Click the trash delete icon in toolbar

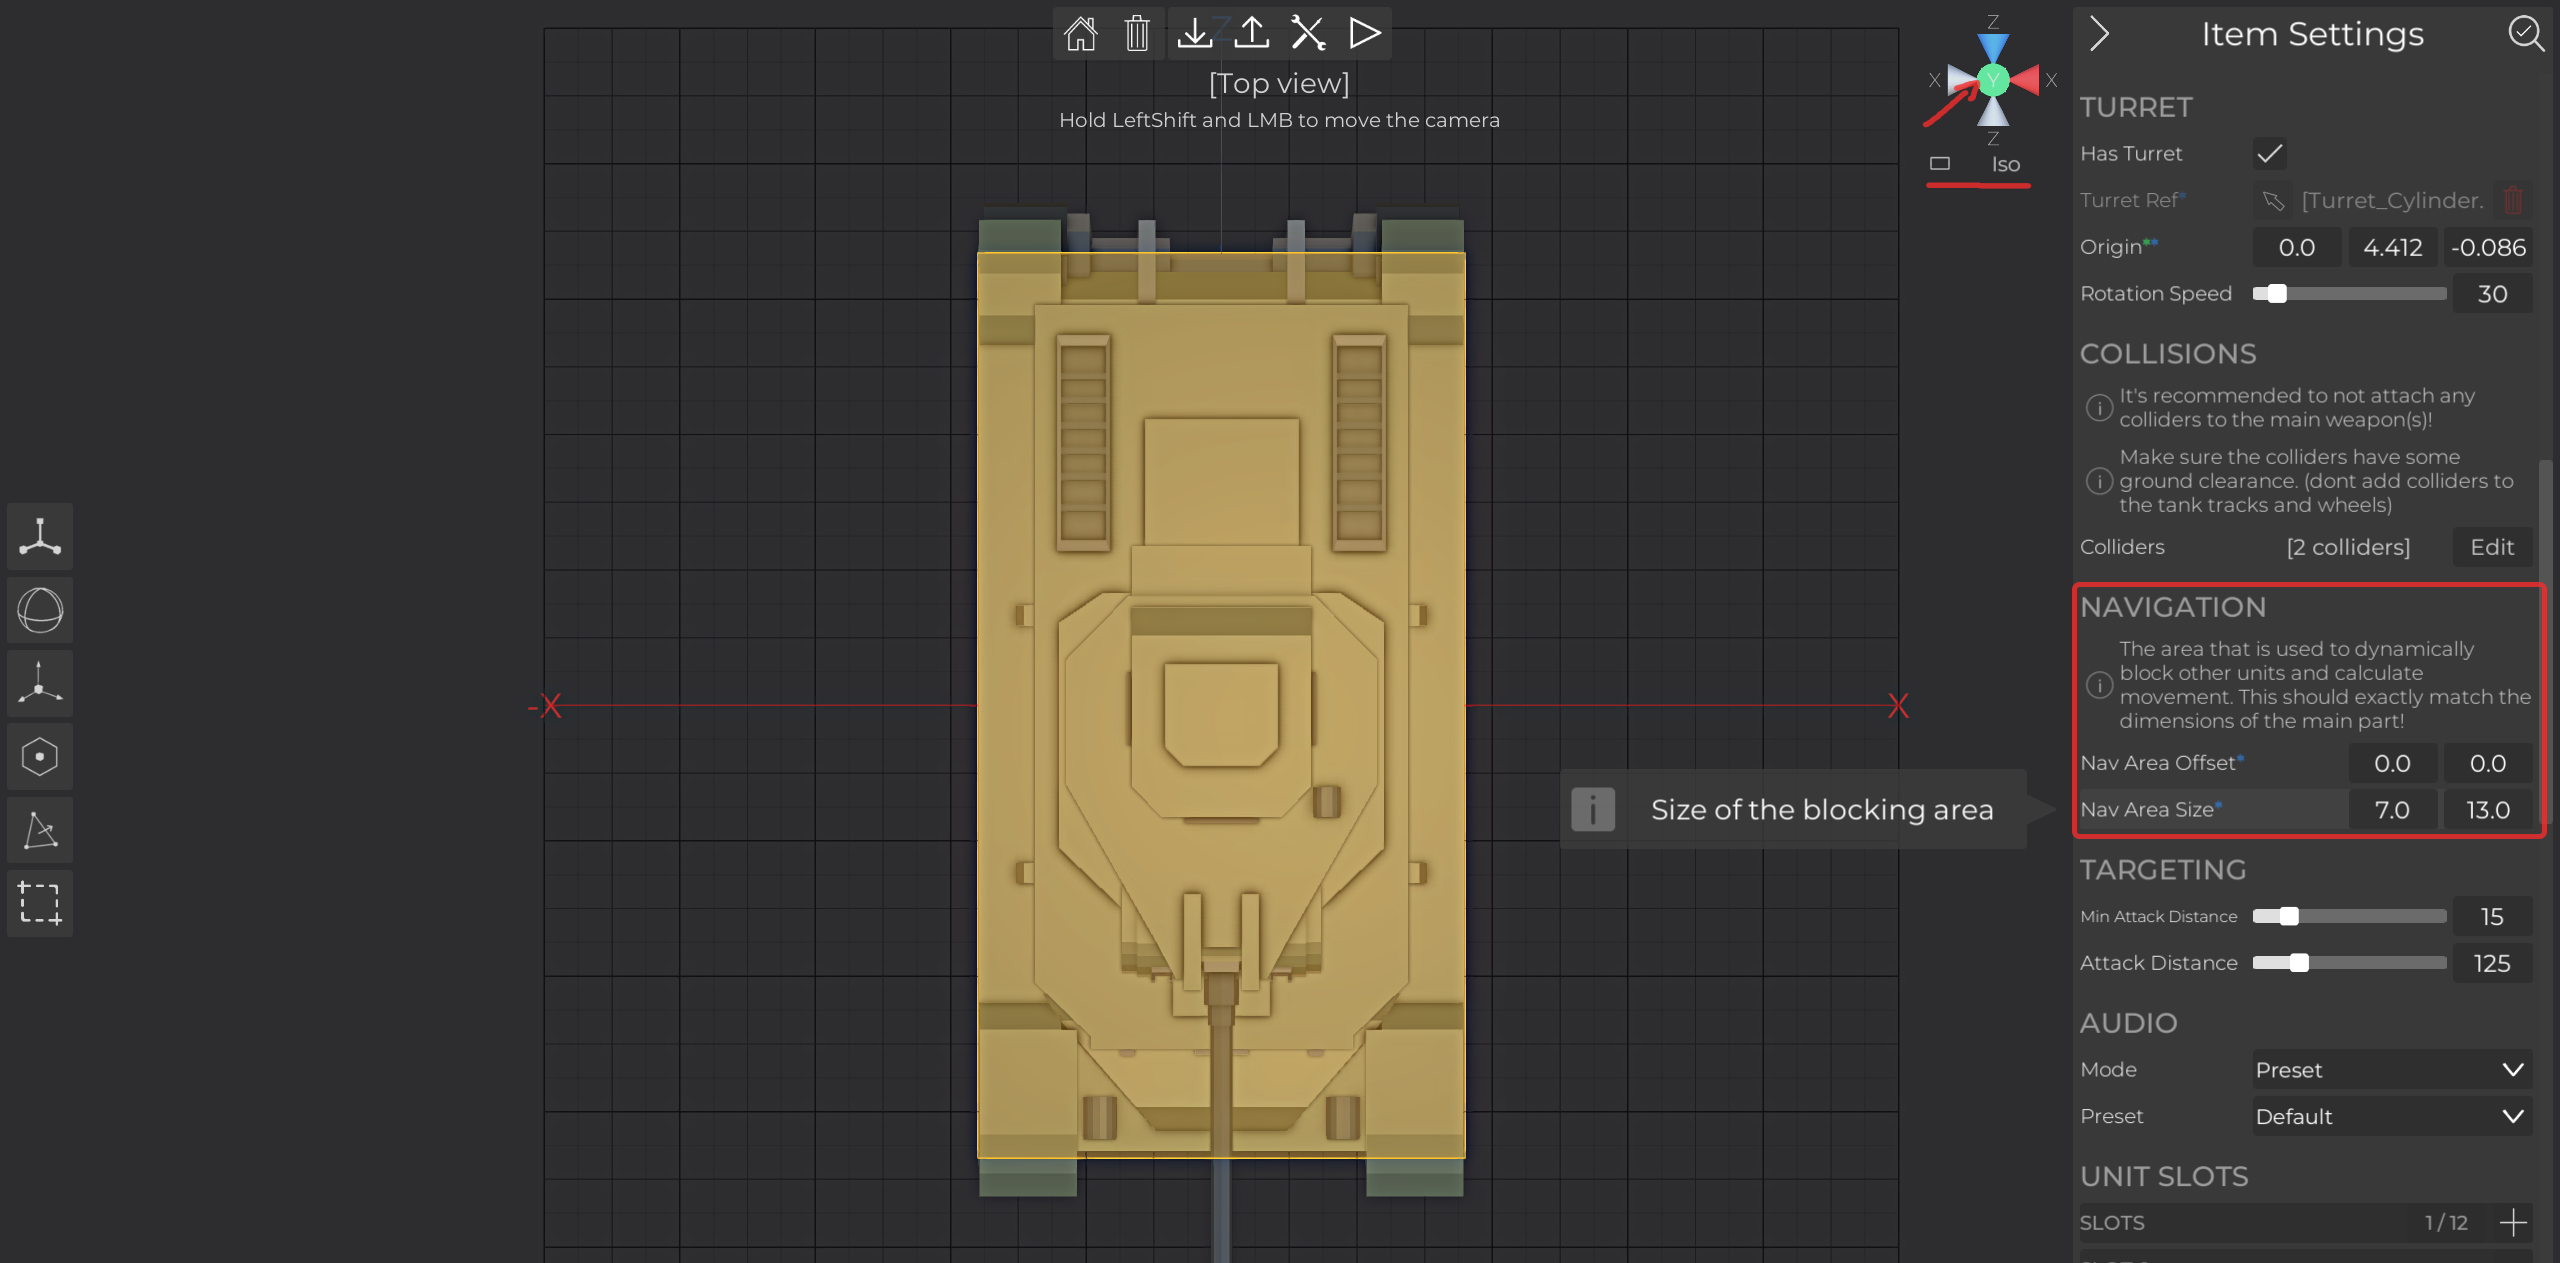pos(1137,34)
